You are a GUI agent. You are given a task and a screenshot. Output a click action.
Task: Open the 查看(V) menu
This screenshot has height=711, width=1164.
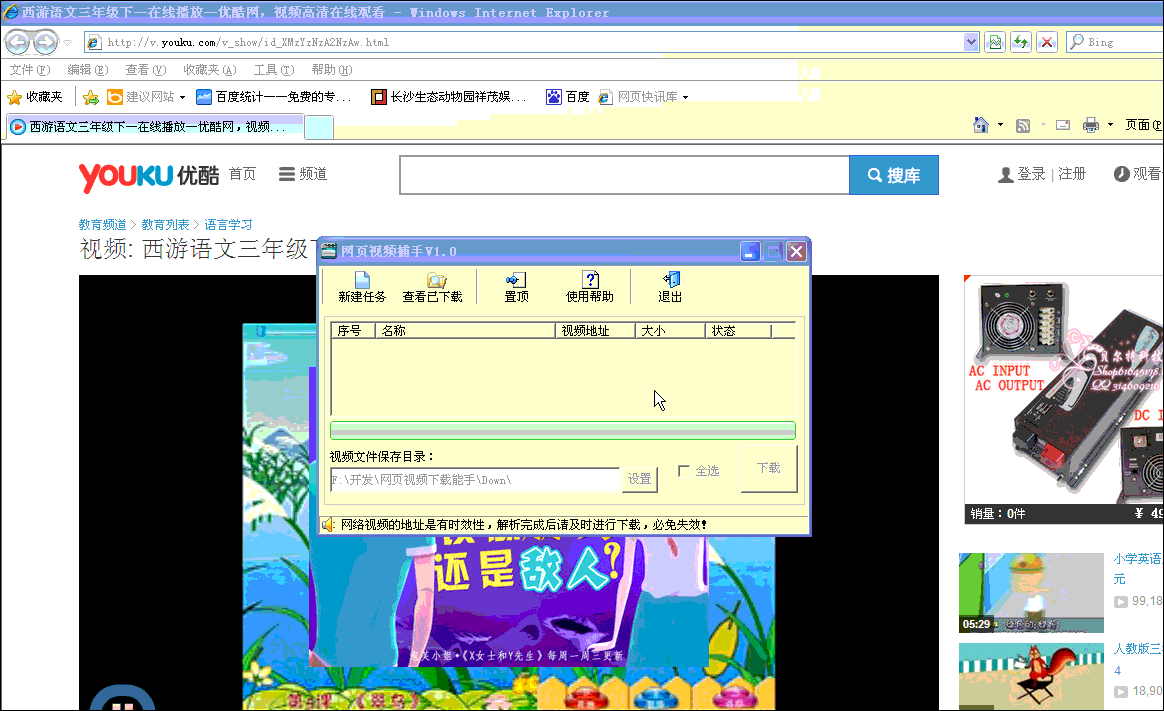coord(146,70)
